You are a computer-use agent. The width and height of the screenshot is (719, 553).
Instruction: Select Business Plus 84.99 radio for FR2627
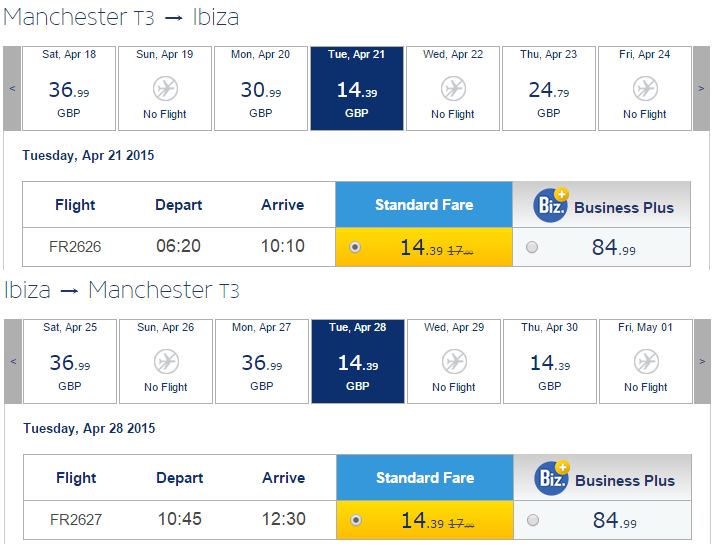[x=533, y=520]
